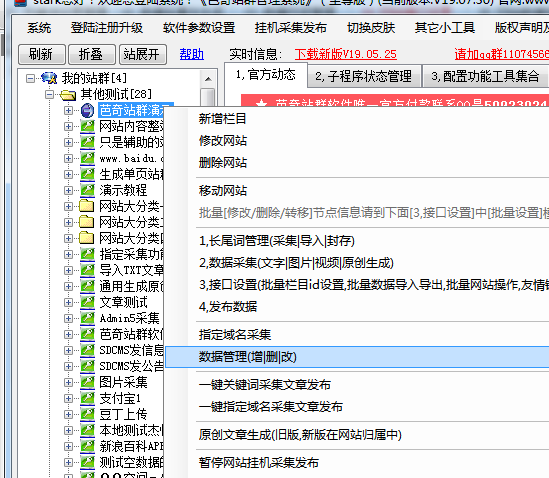Click the green site icon next to 支付宝1
The height and width of the screenshot is (478, 549).
pos(87,399)
